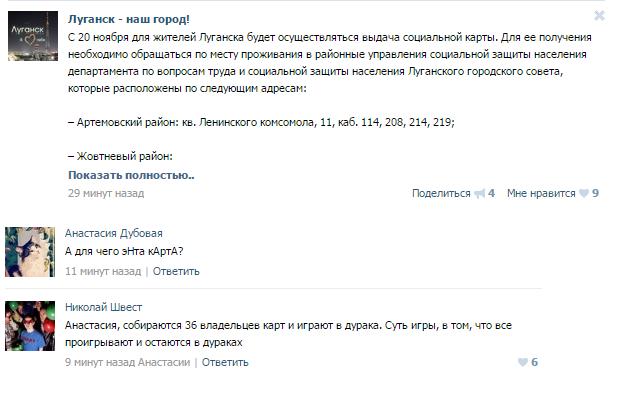Open Анастасия Дубовая's profile picture
This screenshot has width=625, height=396.
pos(30,252)
